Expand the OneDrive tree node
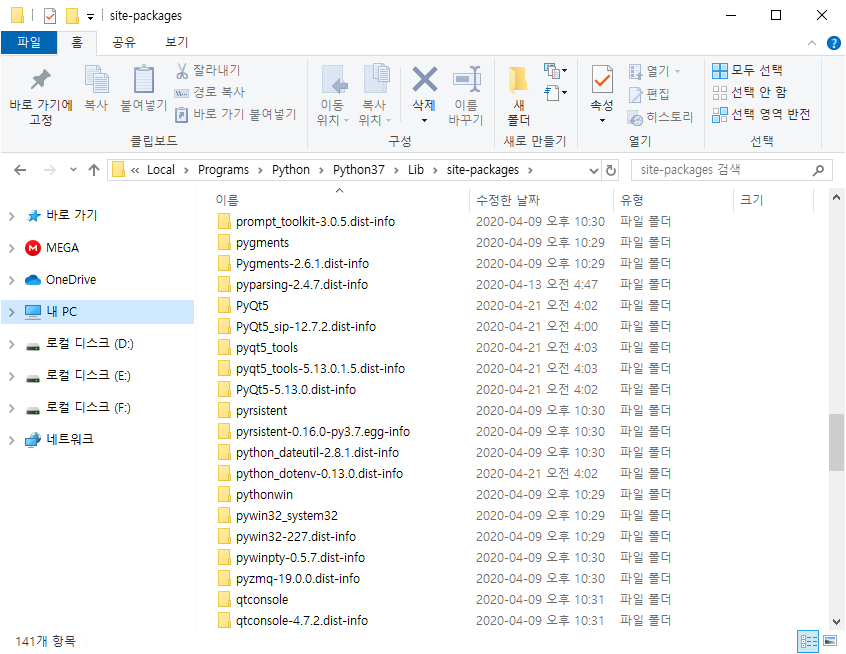This screenshot has height=654, width=846. click(11, 280)
